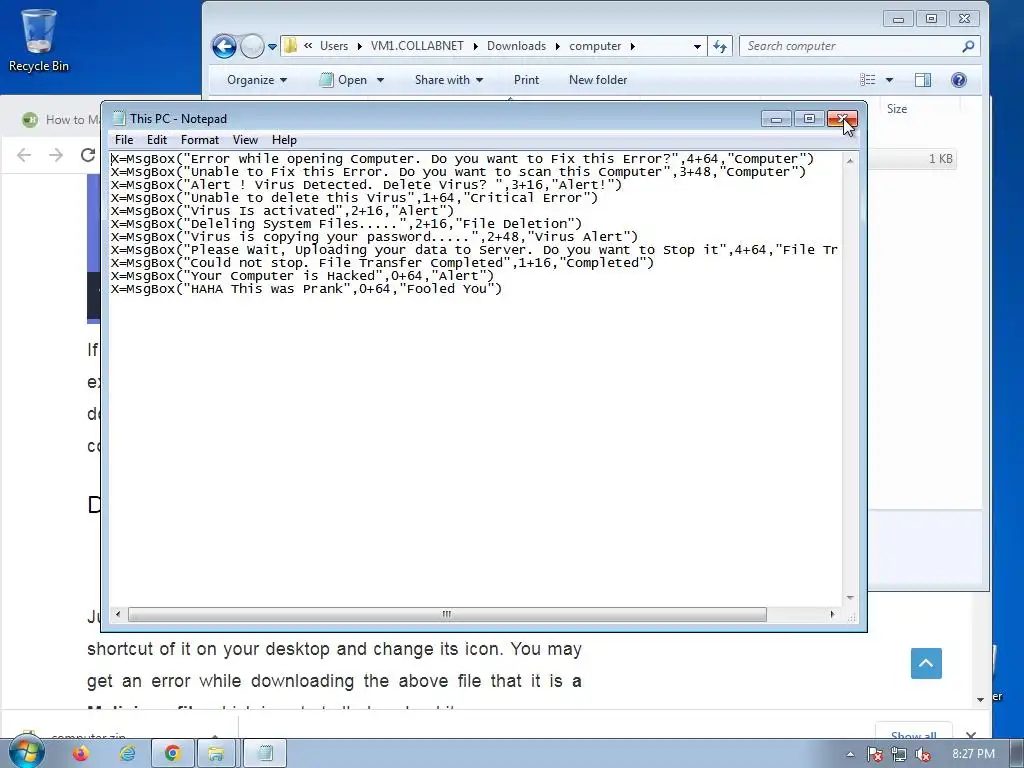Refresh the Explorer address bar

click(x=720, y=46)
